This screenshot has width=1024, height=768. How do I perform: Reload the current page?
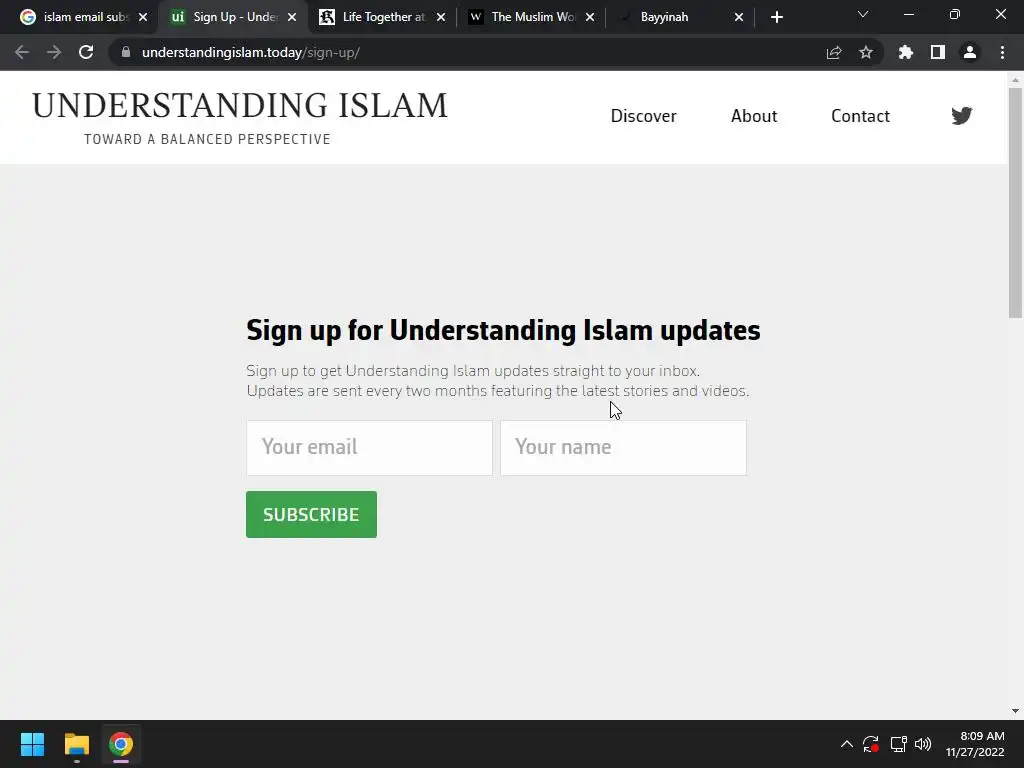(x=86, y=52)
